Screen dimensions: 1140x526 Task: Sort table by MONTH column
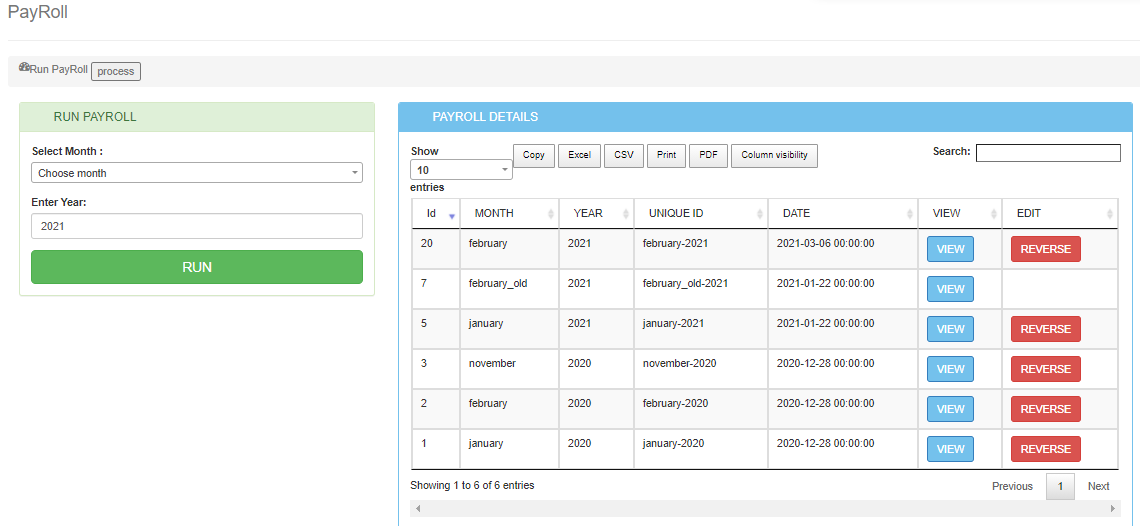coord(509,214)
